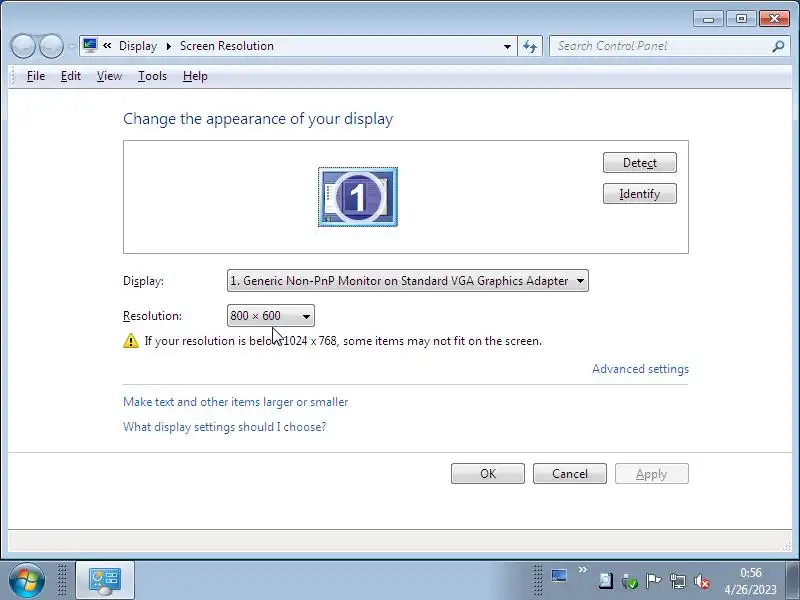Screen dimensions: 800x600
Task: Close the Screen Resolution window
Action: pos(774,19)
